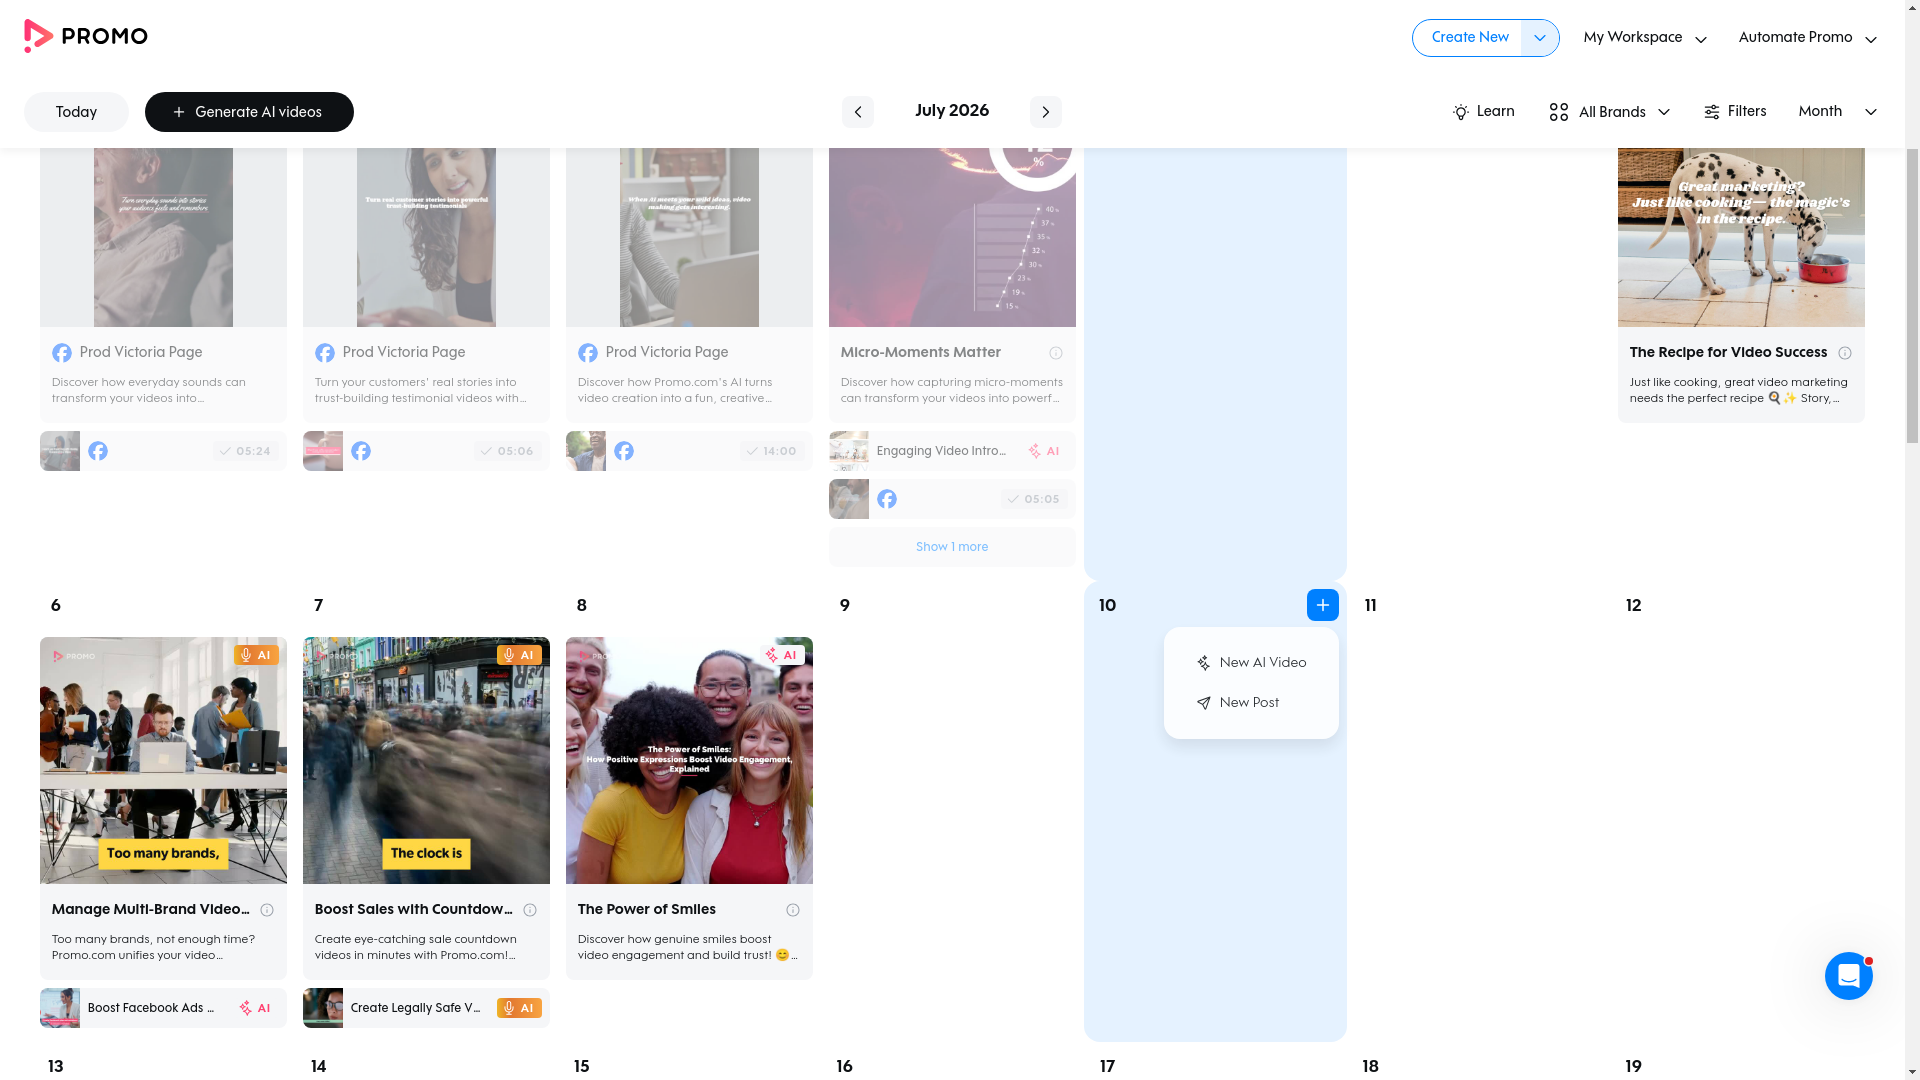Click the blue plus icon on day 10
This screenshot has height=1080, width=1920.
(1322, 605)
